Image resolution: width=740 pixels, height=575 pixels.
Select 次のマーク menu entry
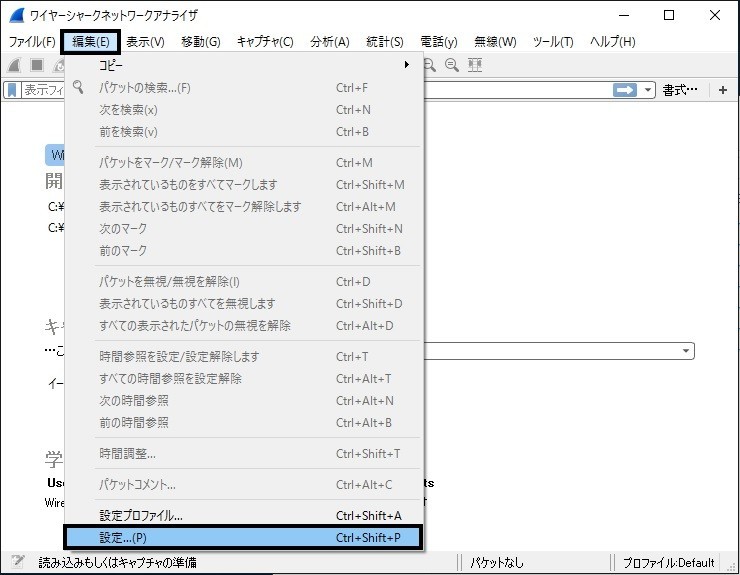(244, 228)
